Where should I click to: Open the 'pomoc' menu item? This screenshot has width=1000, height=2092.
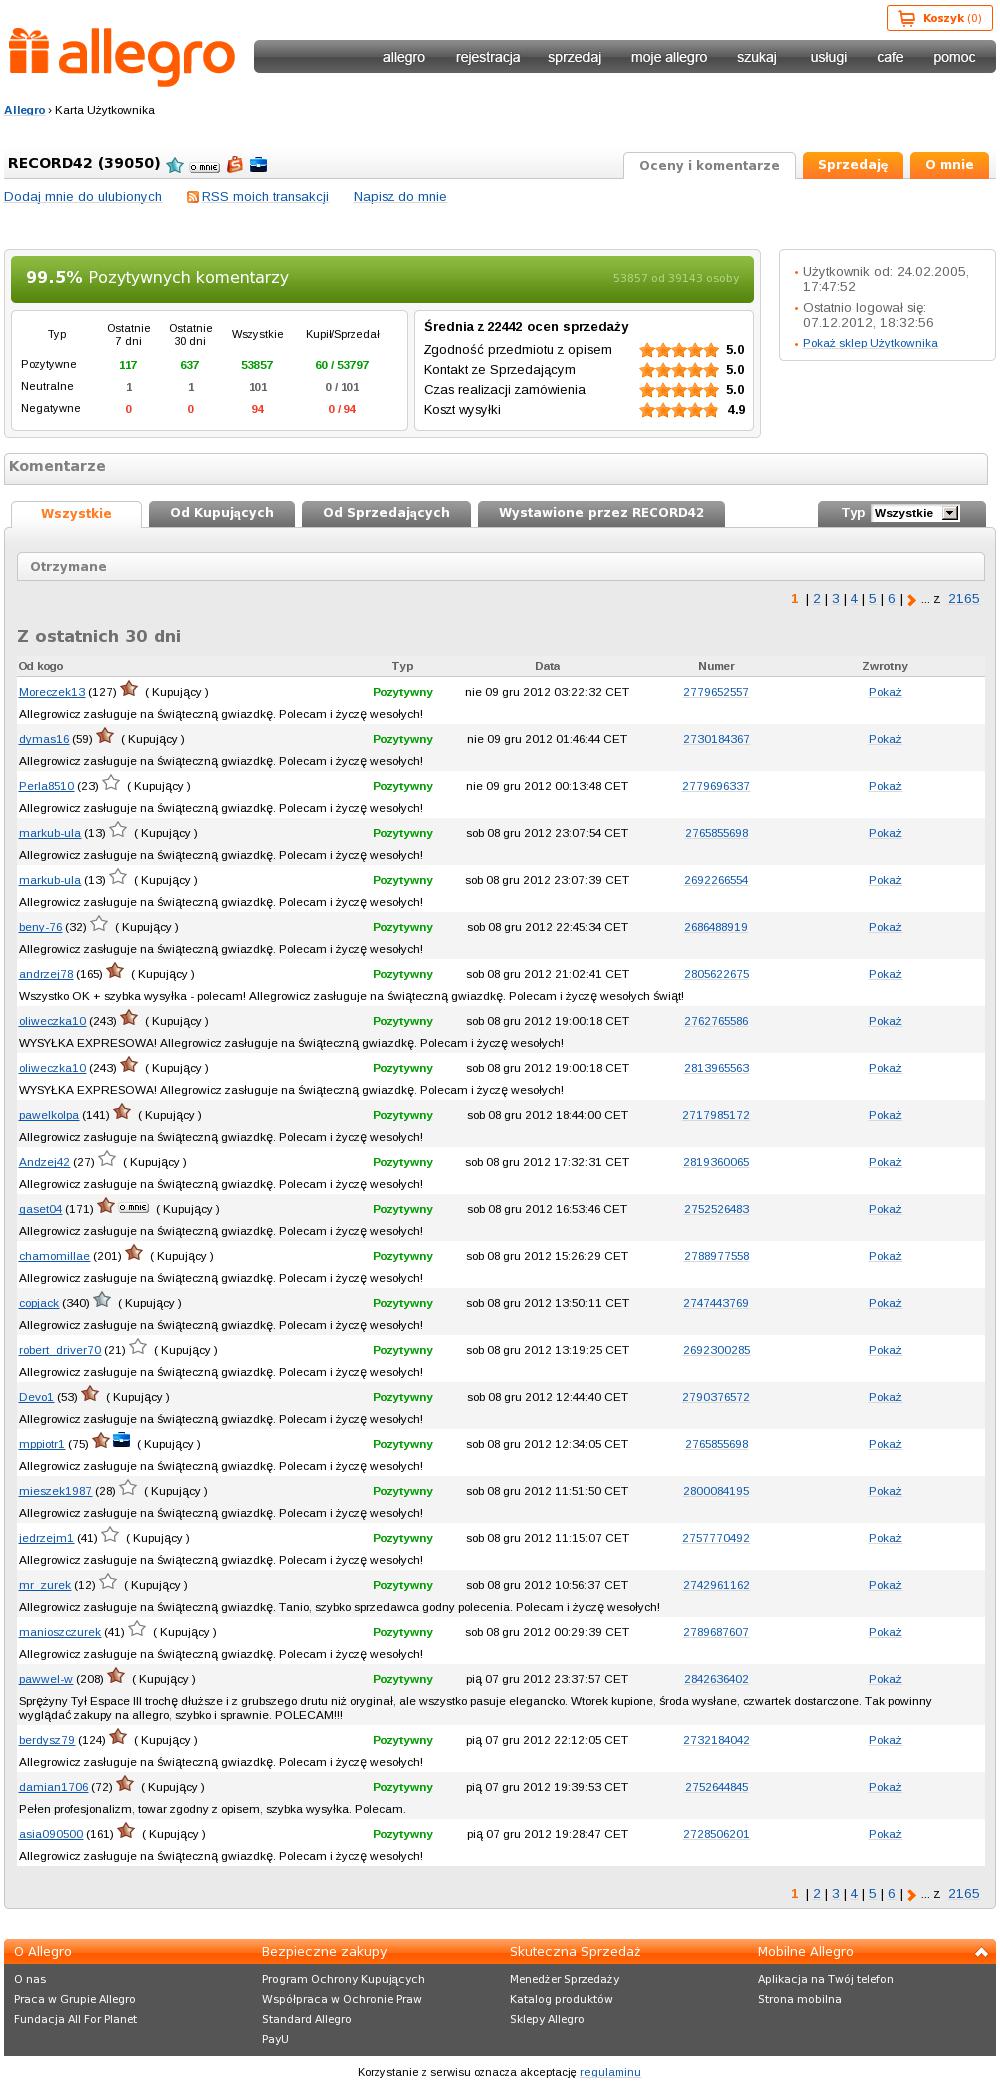[x=954, y=57]
